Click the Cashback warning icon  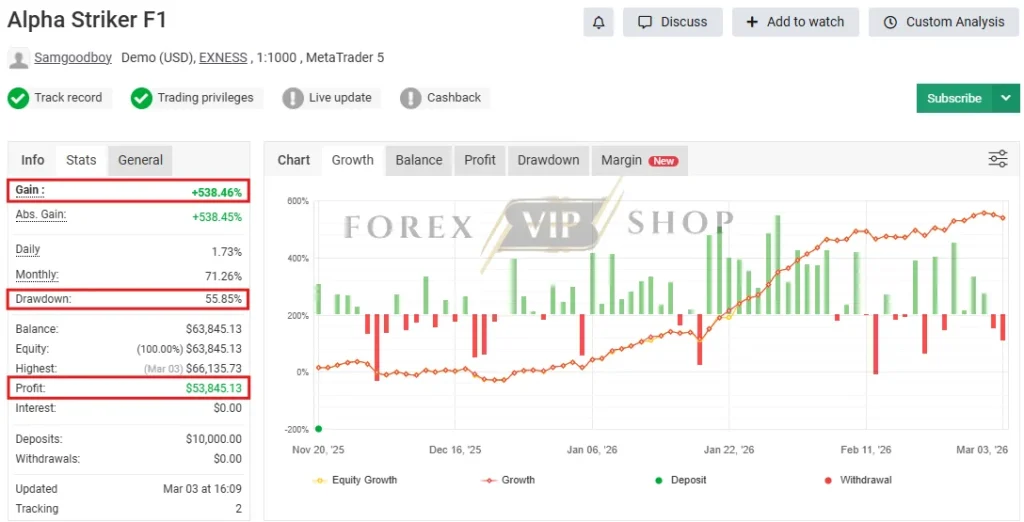[x=410, y=98]
